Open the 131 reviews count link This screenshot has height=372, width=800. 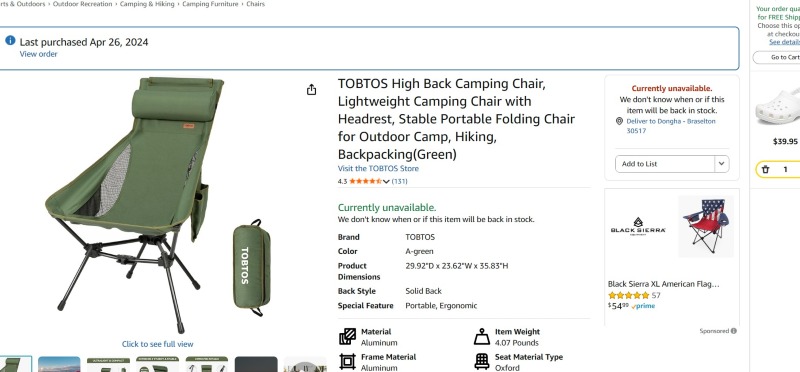[x=399, y=181]
